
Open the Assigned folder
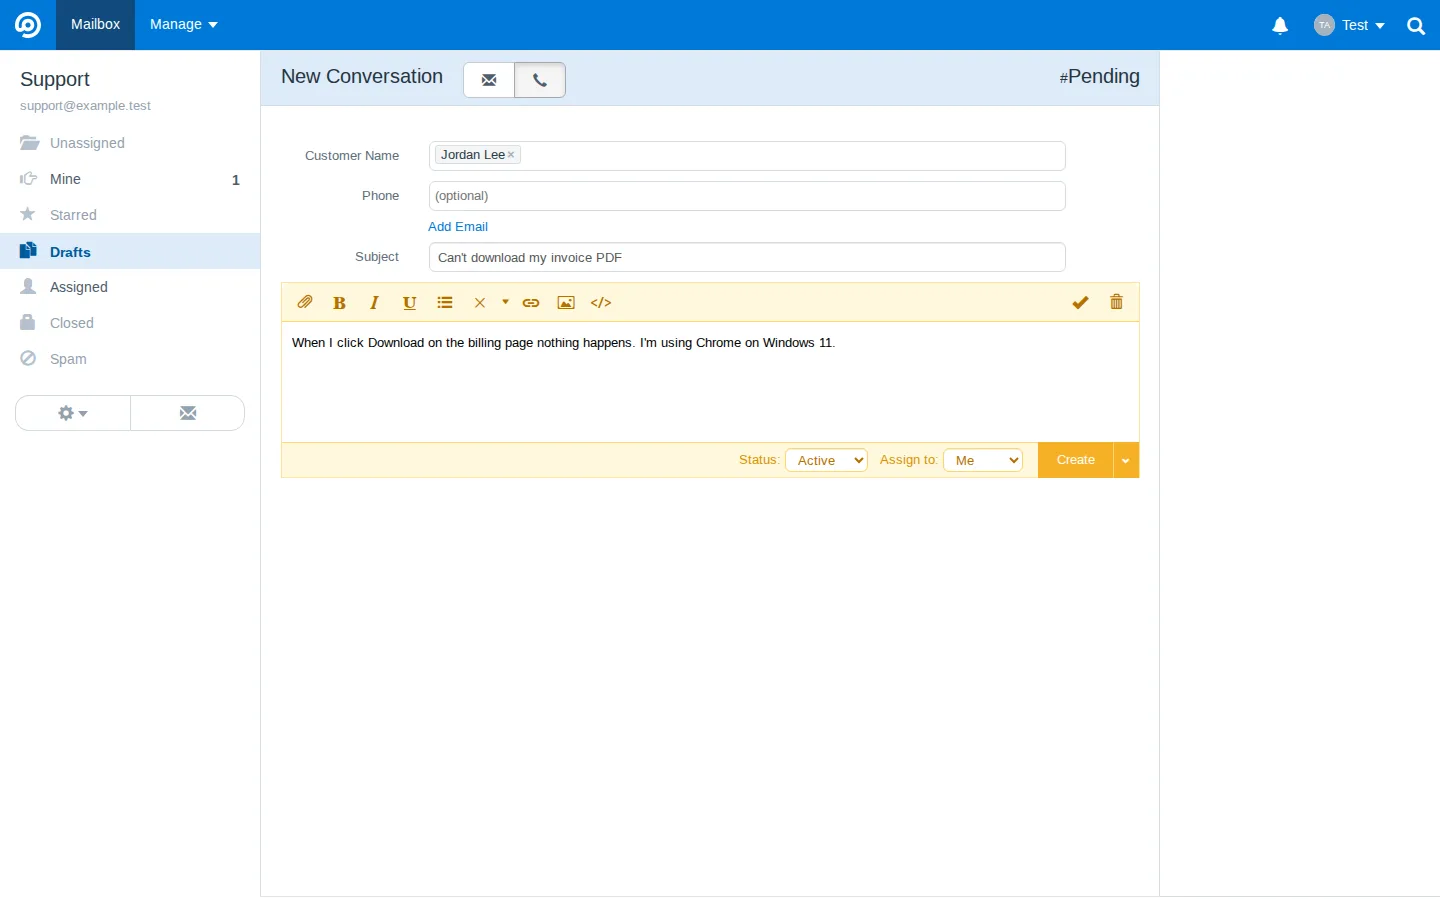tap(130, 287)
